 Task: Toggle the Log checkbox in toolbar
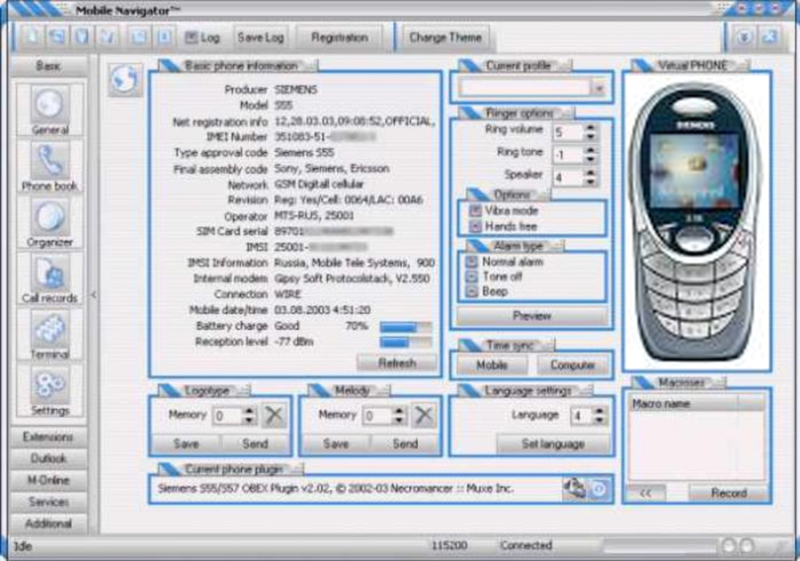pyautogui.click(x=191, y=37)
